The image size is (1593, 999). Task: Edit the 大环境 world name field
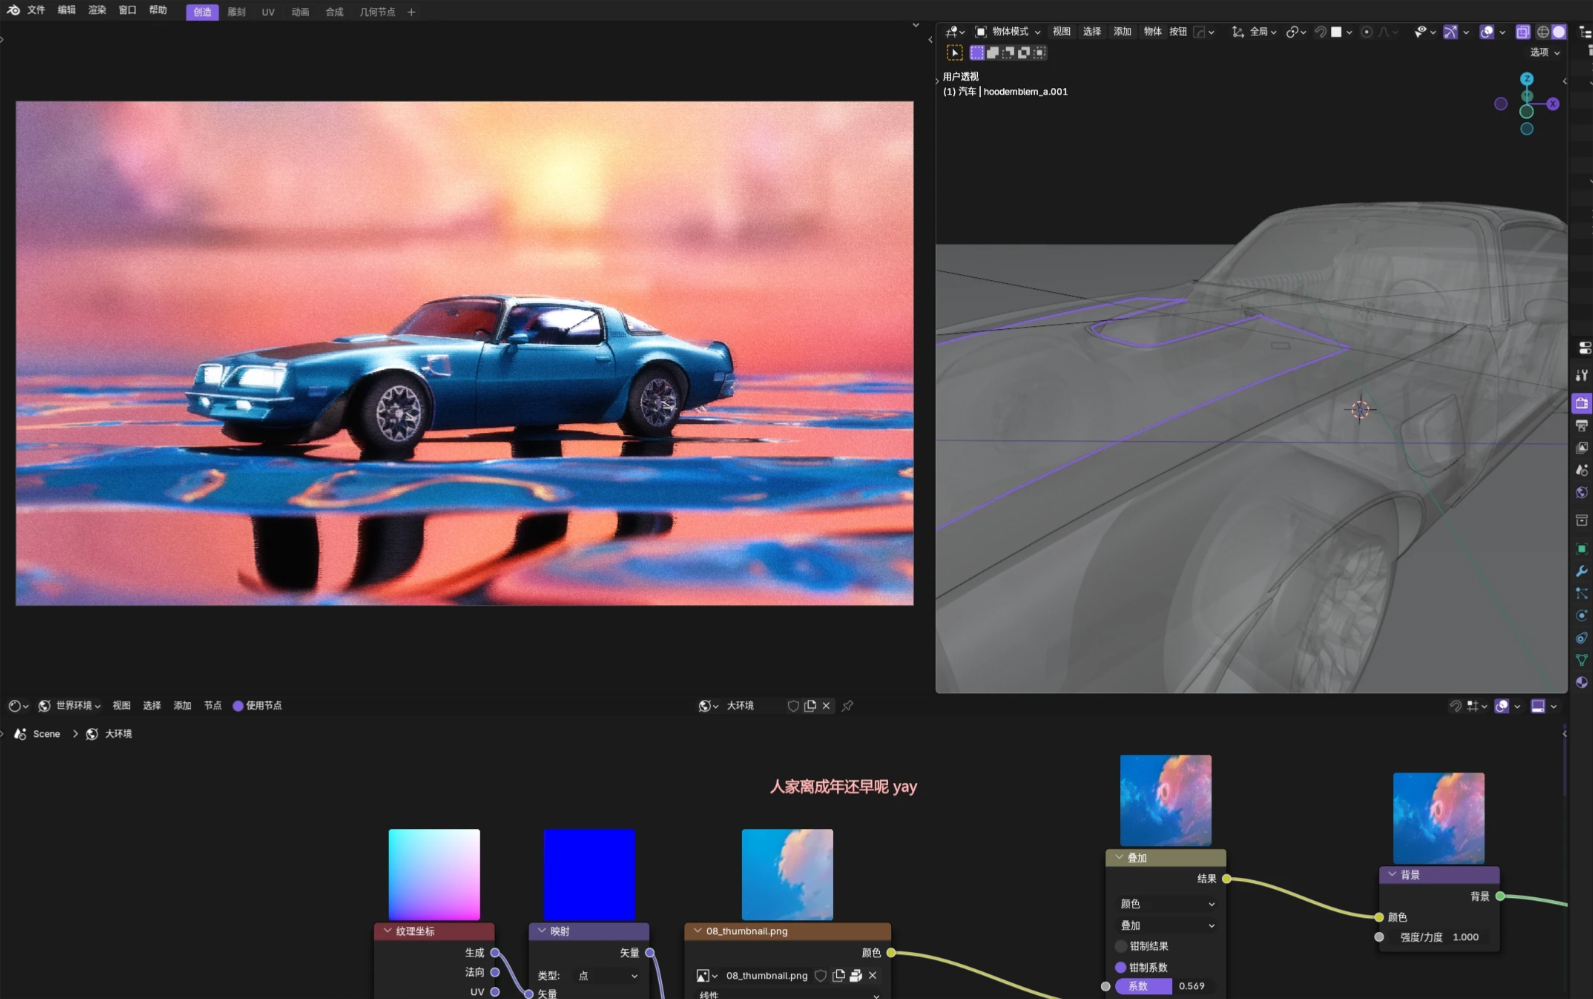tap(753, 706)
